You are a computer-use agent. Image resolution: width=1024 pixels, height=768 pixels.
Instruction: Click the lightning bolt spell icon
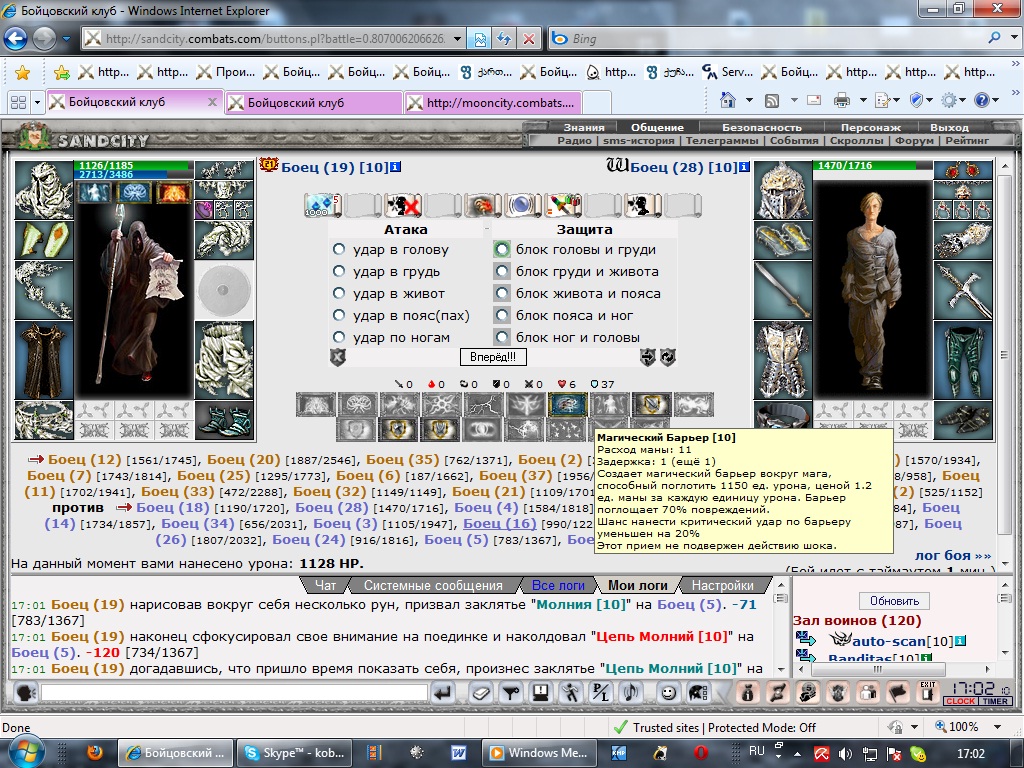pos(482,404)
